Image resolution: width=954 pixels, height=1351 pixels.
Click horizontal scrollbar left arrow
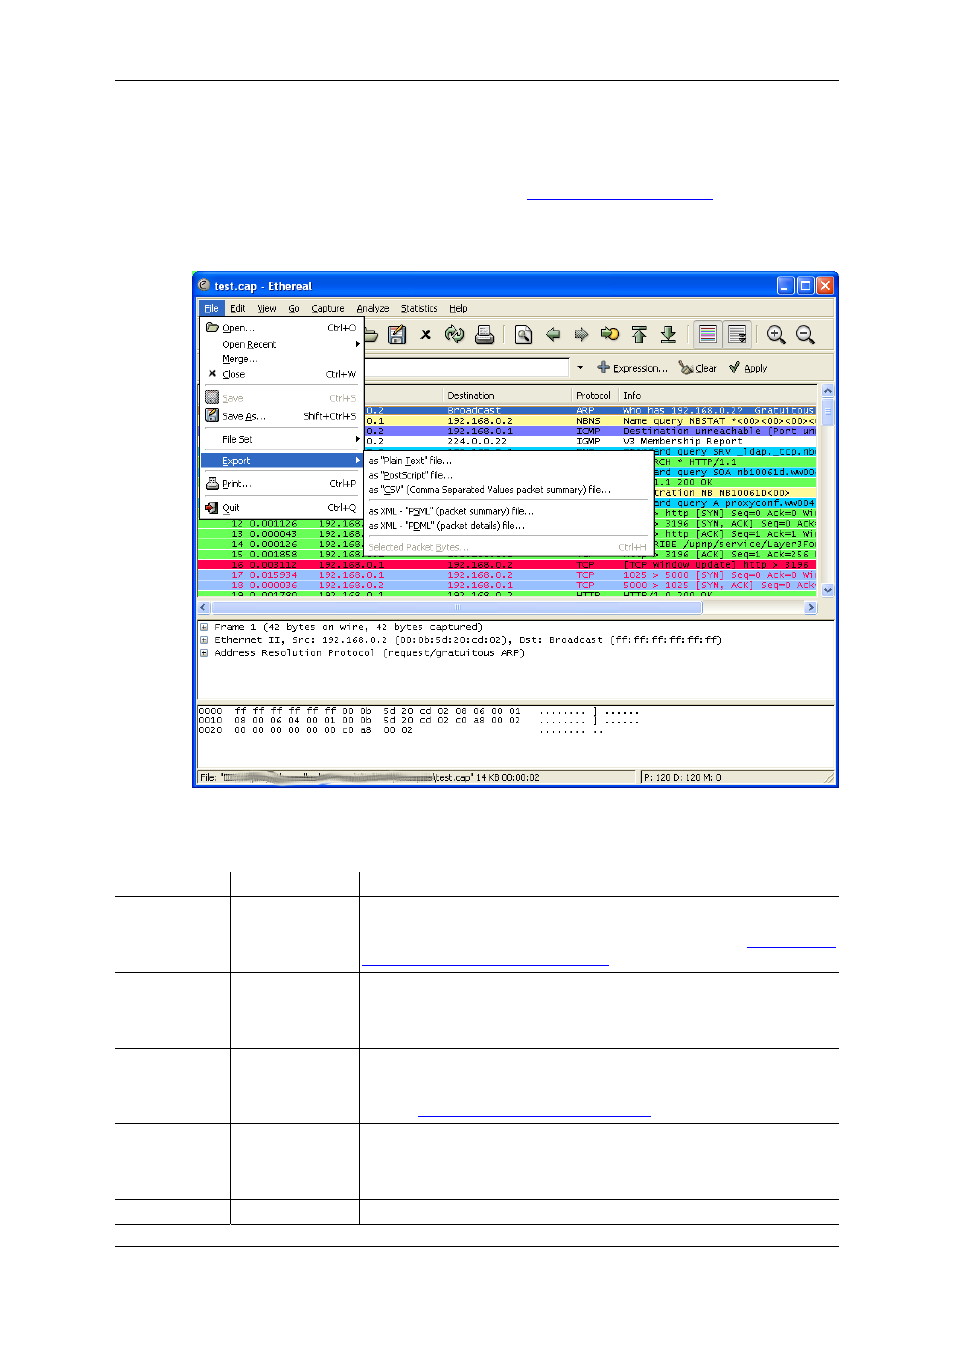click(x=204, y=607)
